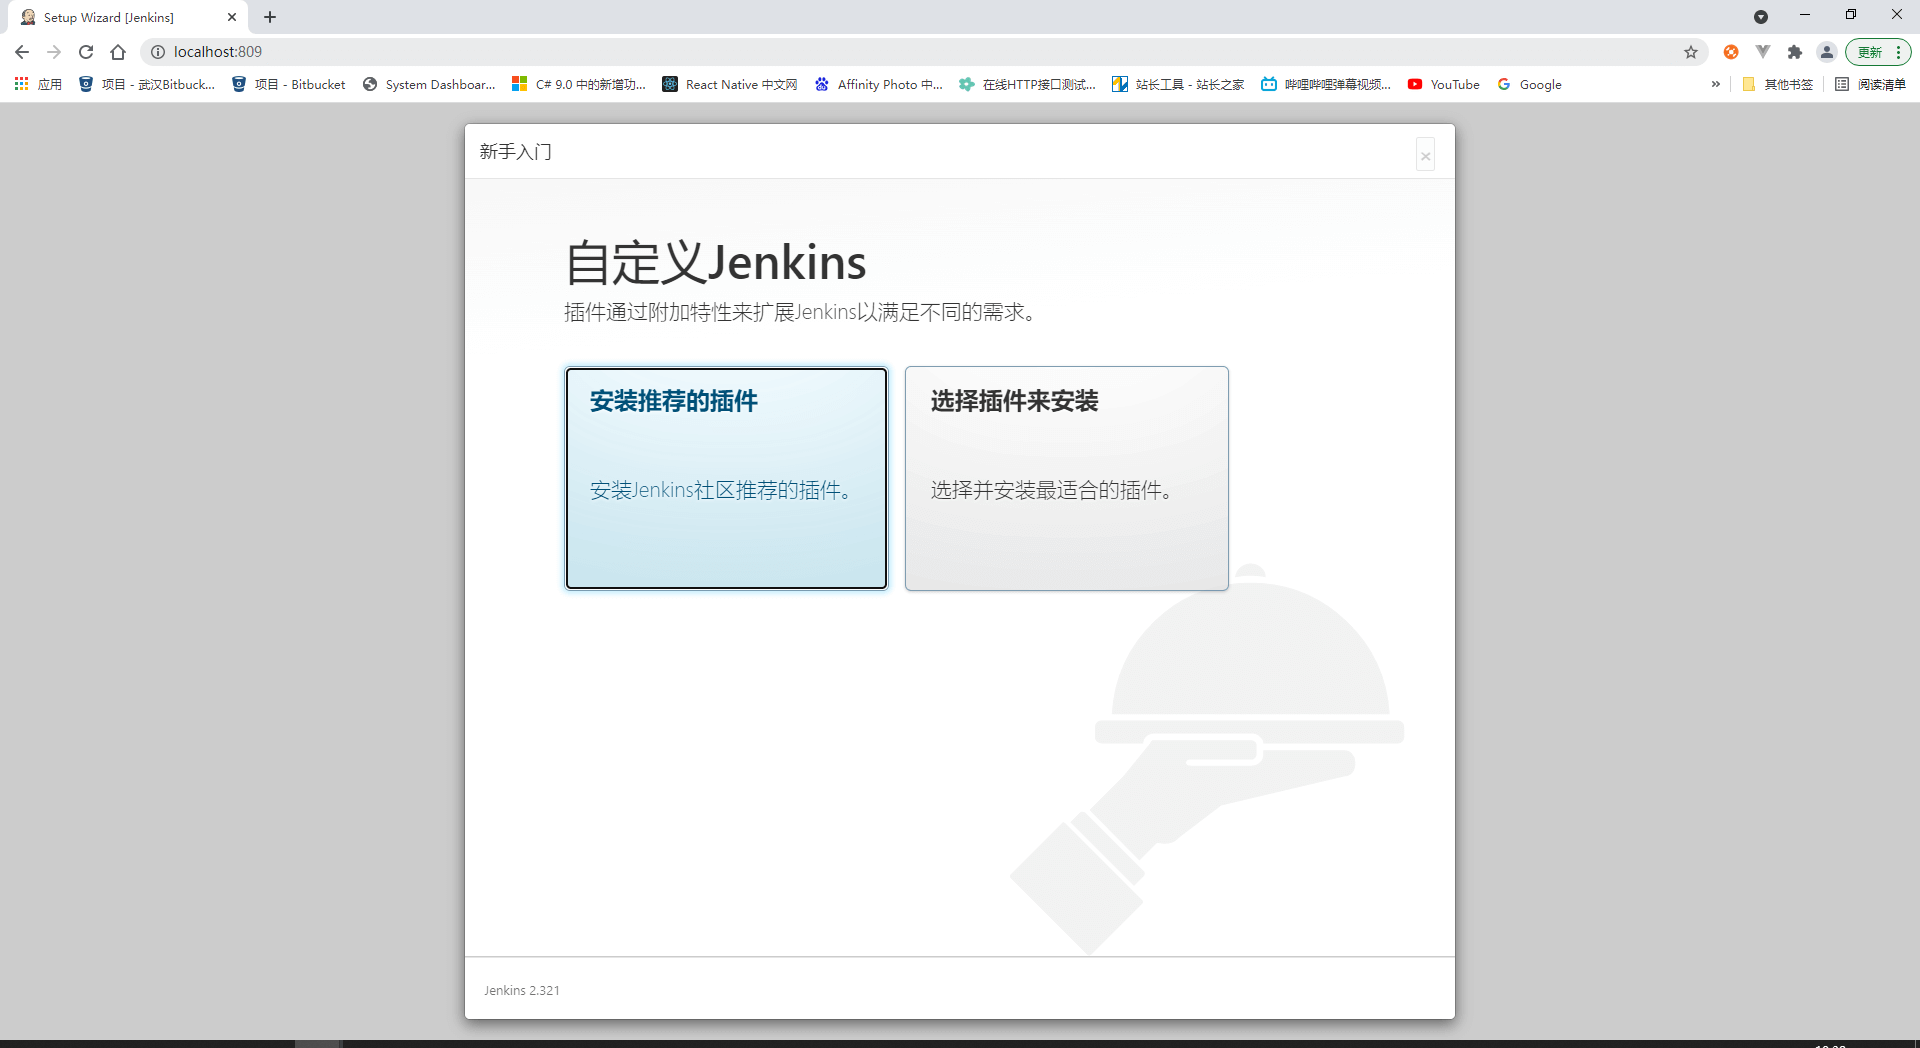This screenshot has width=1920, height=1048.
Task: Bookmark this page with the star icon
Action: tap(1691, 52)
